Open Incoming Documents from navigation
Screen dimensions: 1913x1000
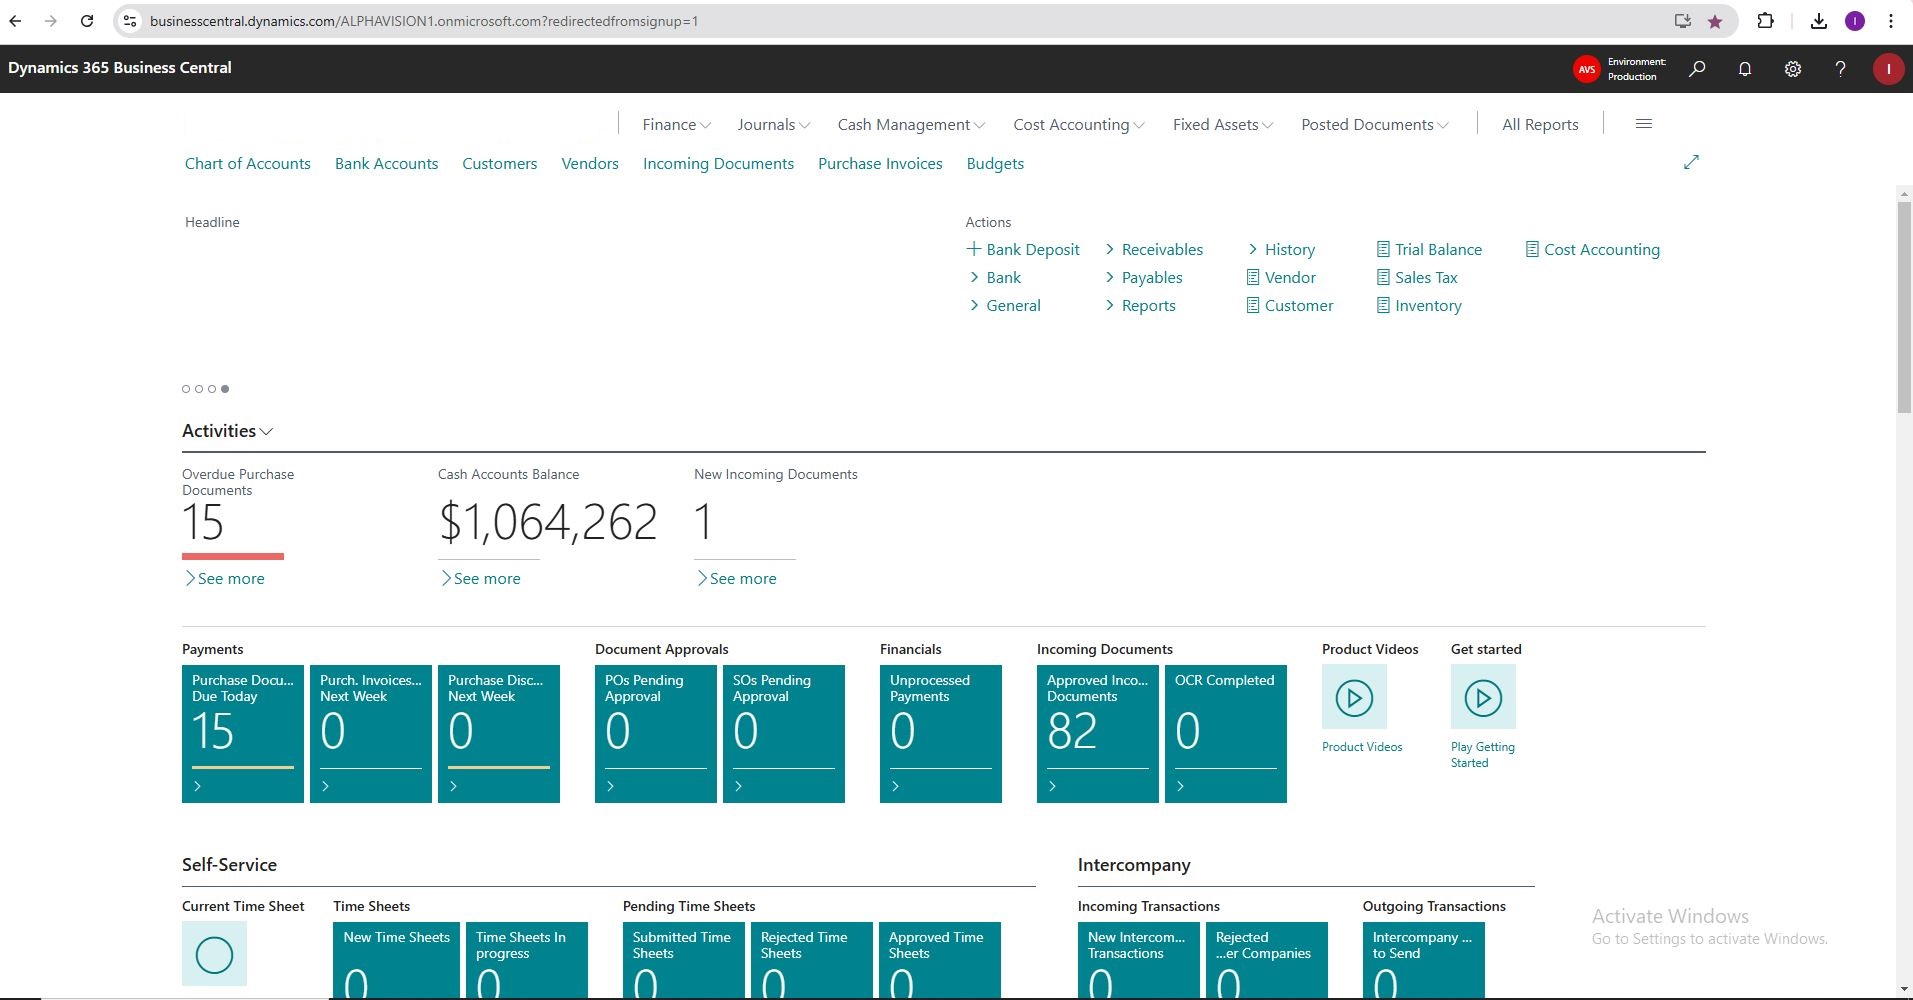[x=718, y=163]
